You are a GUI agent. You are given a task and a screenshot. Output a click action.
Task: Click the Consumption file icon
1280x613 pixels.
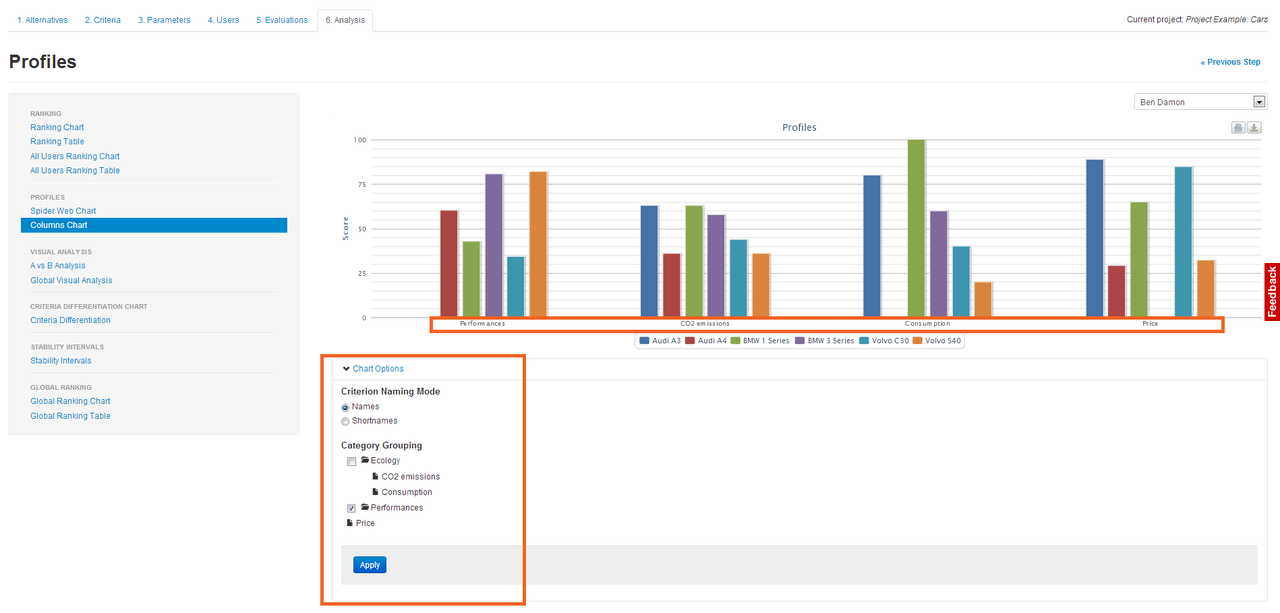coord(375,492)
